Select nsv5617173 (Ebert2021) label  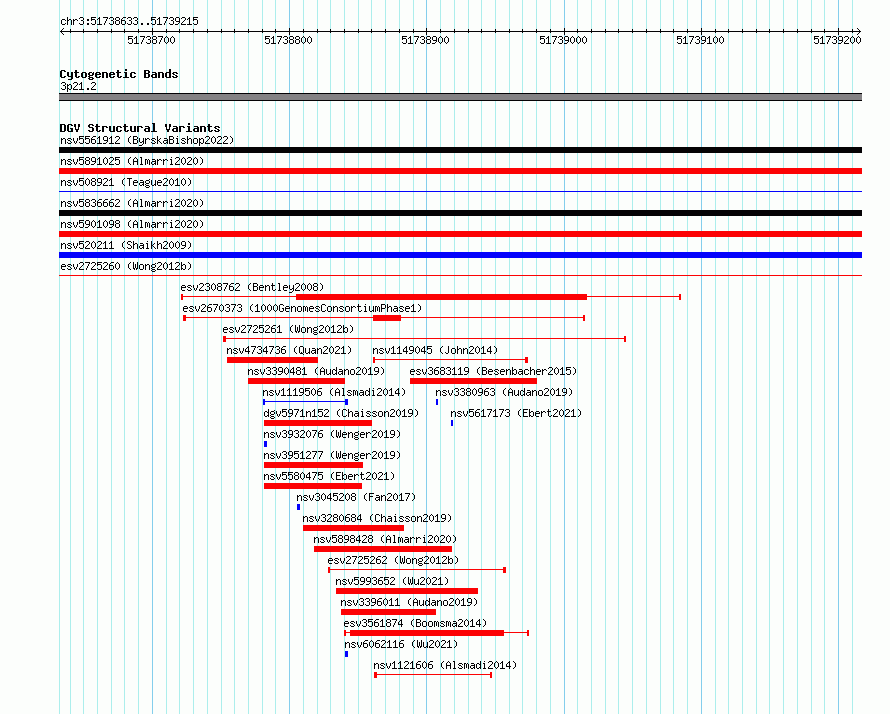pos(516,413)
